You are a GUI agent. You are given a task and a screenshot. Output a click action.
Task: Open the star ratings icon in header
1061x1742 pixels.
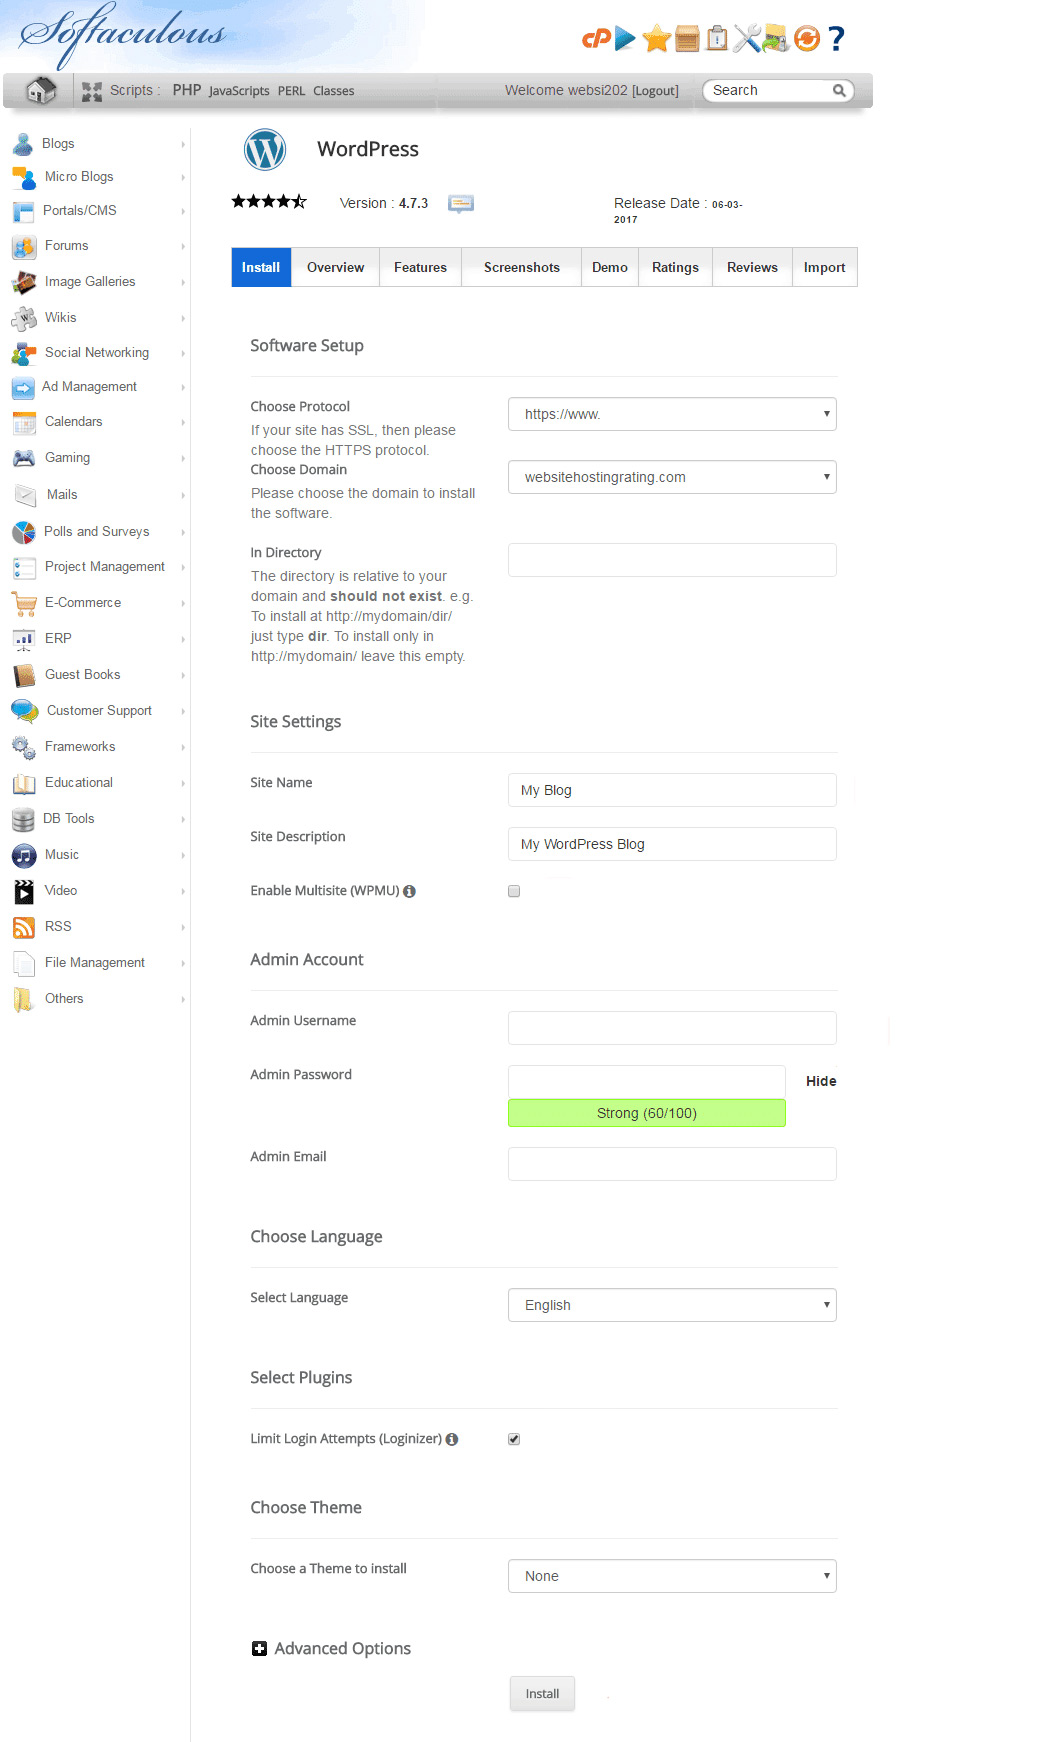(x=657, y=39)
